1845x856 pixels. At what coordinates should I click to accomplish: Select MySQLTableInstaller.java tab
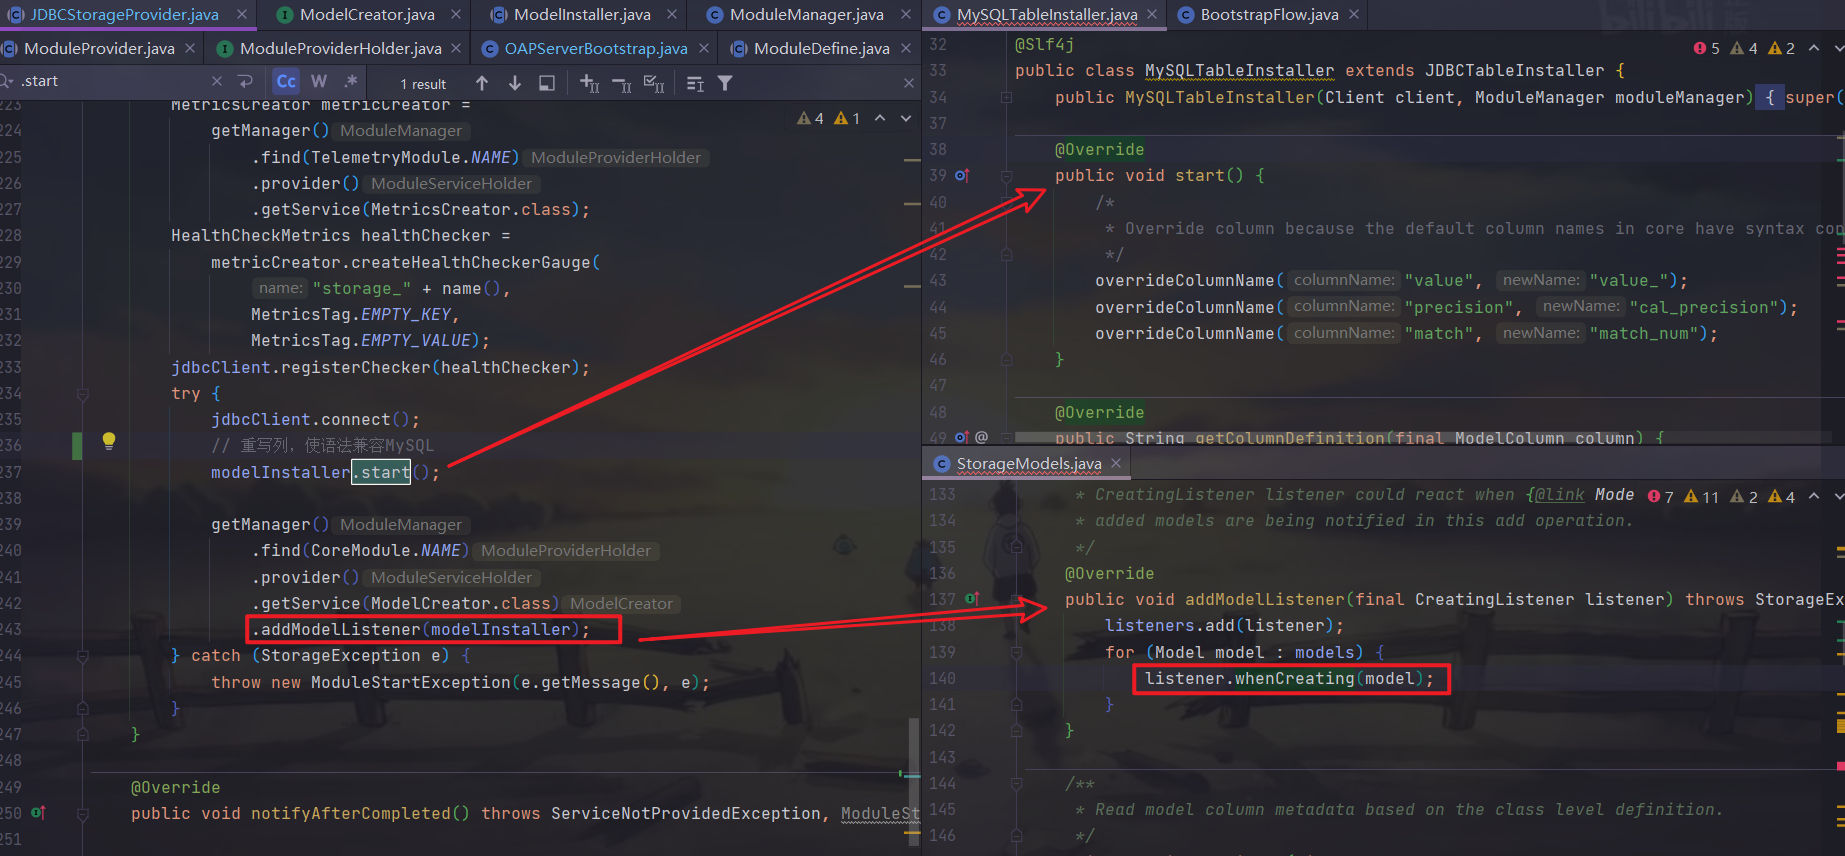click(x=1046, y=15)
